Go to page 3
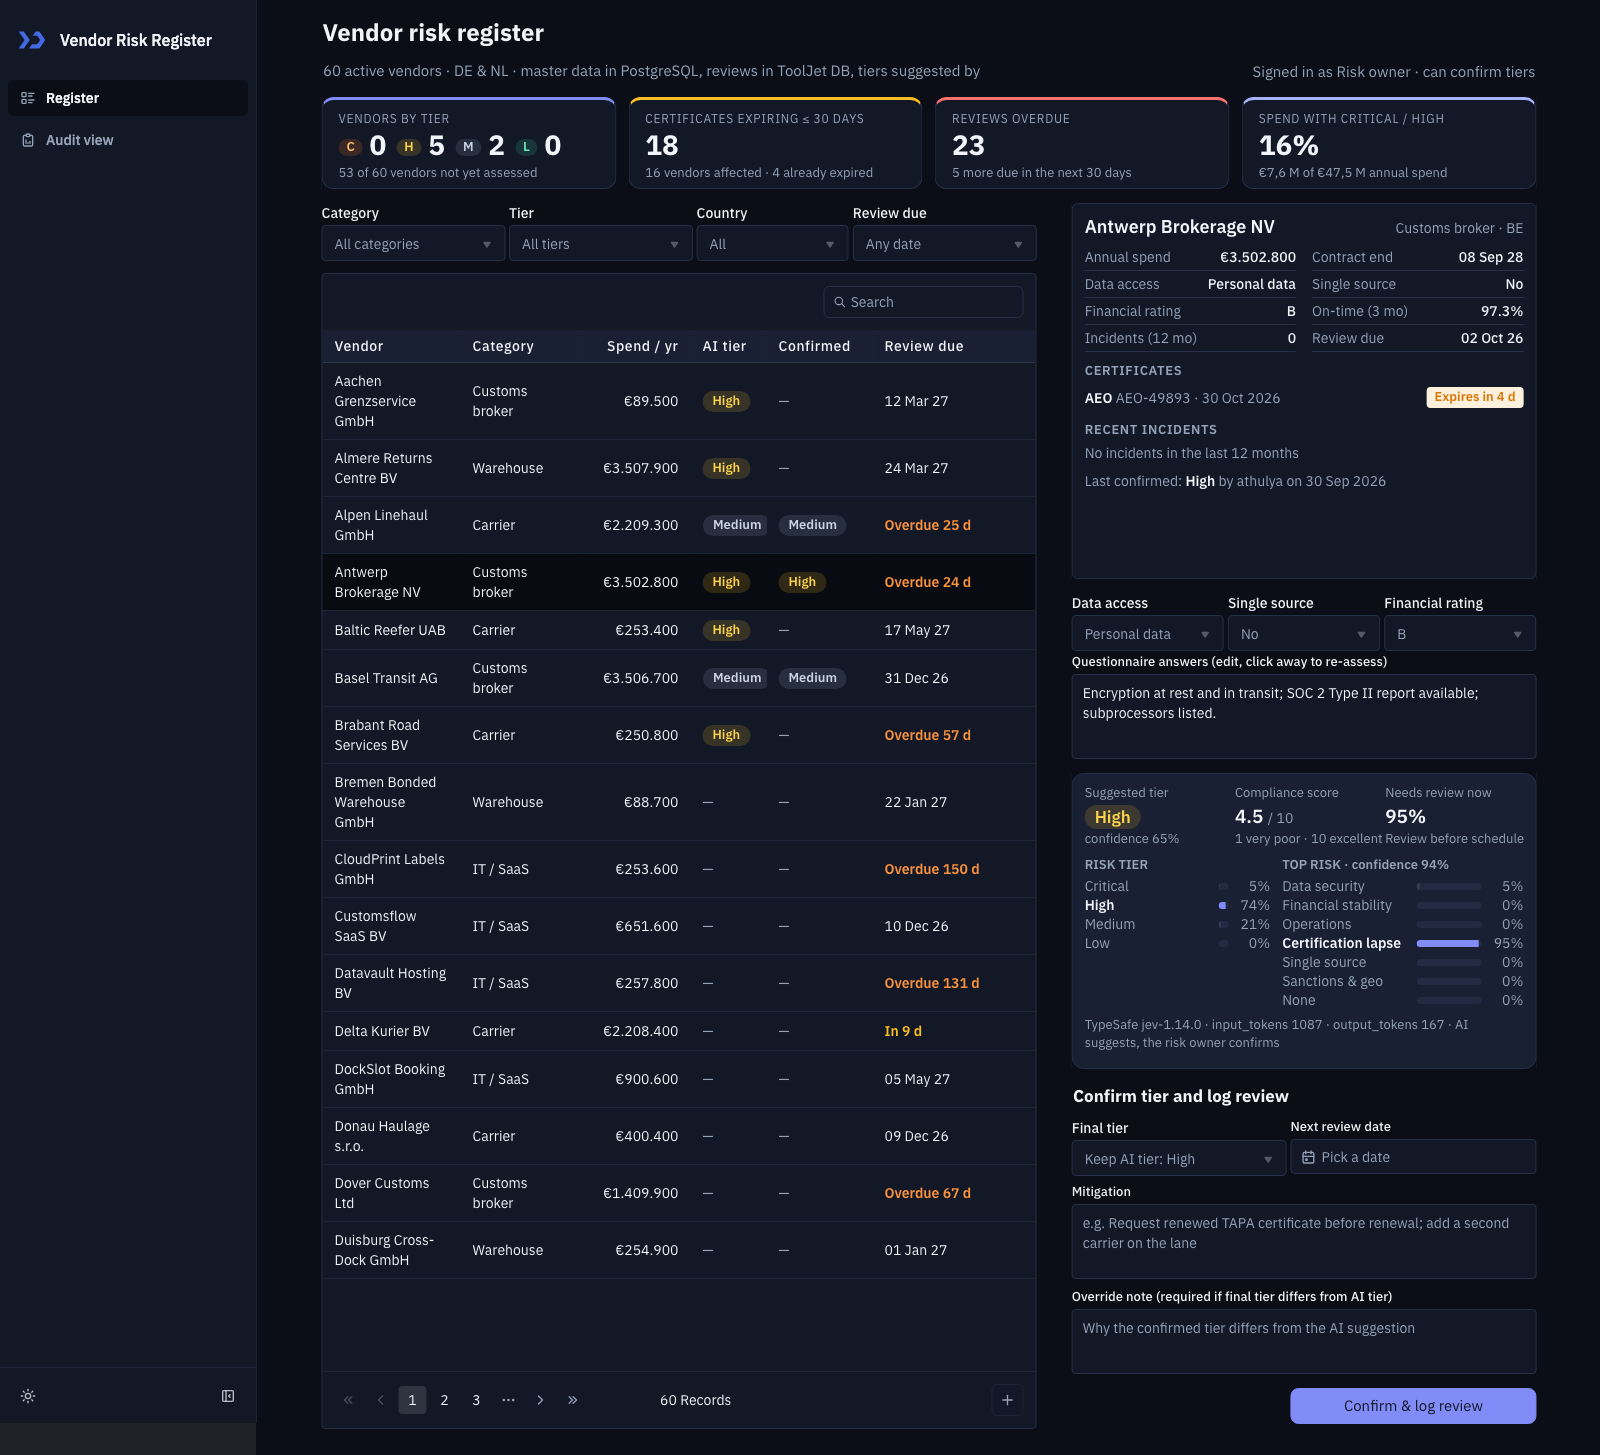 point(476,1400)
